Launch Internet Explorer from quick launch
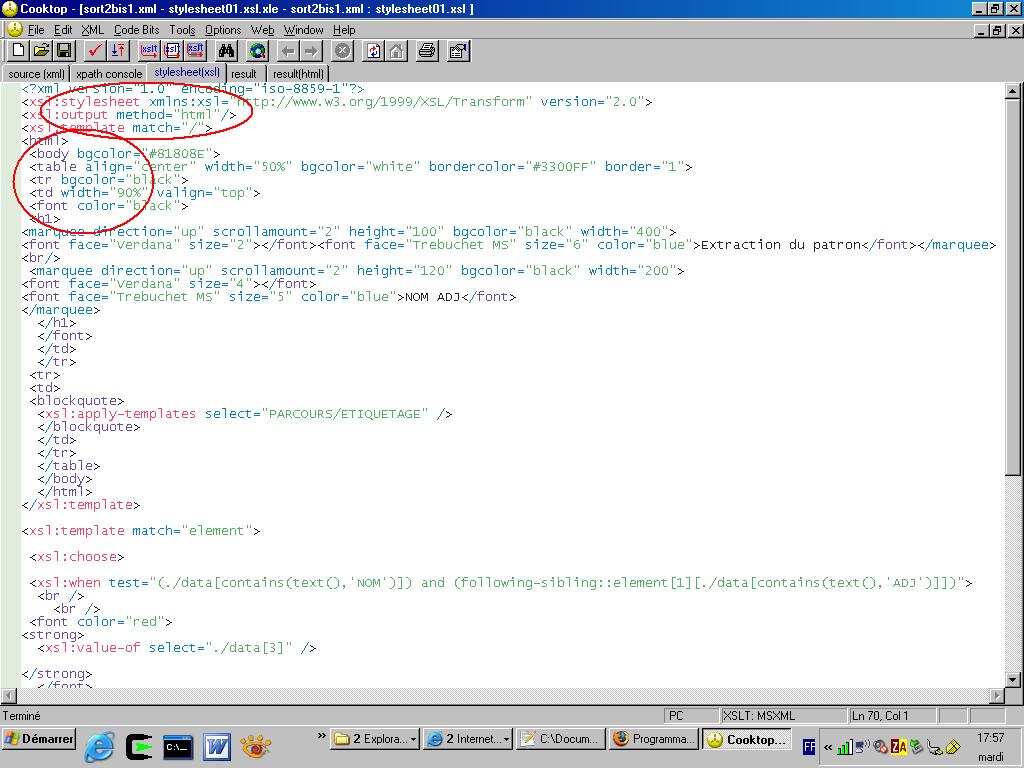This screenshot has height=768, width=1024. pos(100,746)
